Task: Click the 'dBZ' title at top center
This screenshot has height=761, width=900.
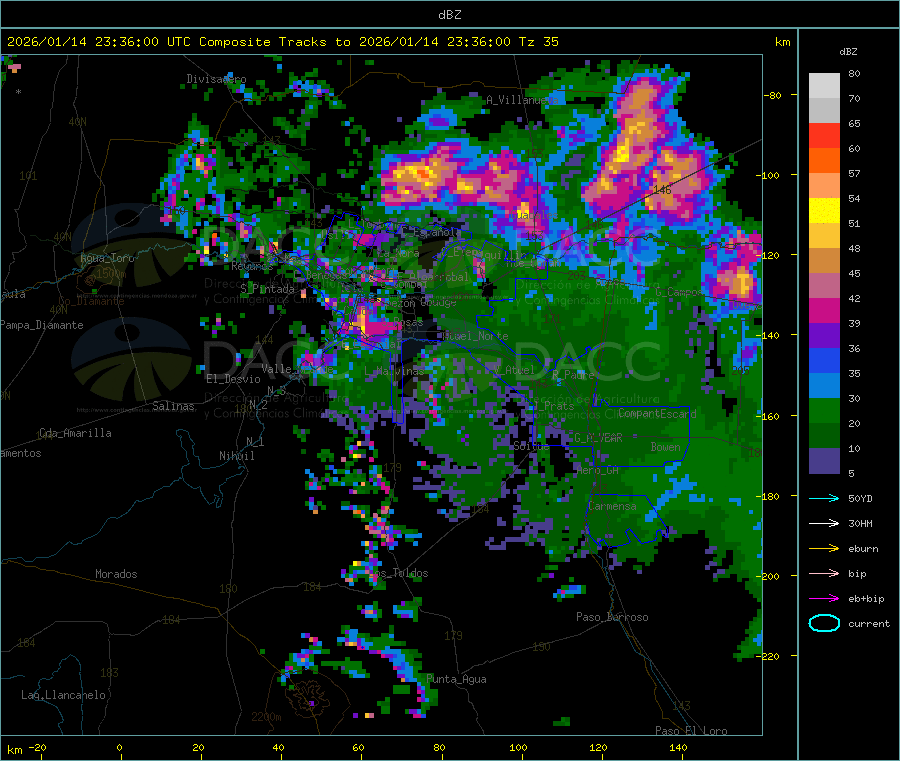Action: [x=449, y=15]
